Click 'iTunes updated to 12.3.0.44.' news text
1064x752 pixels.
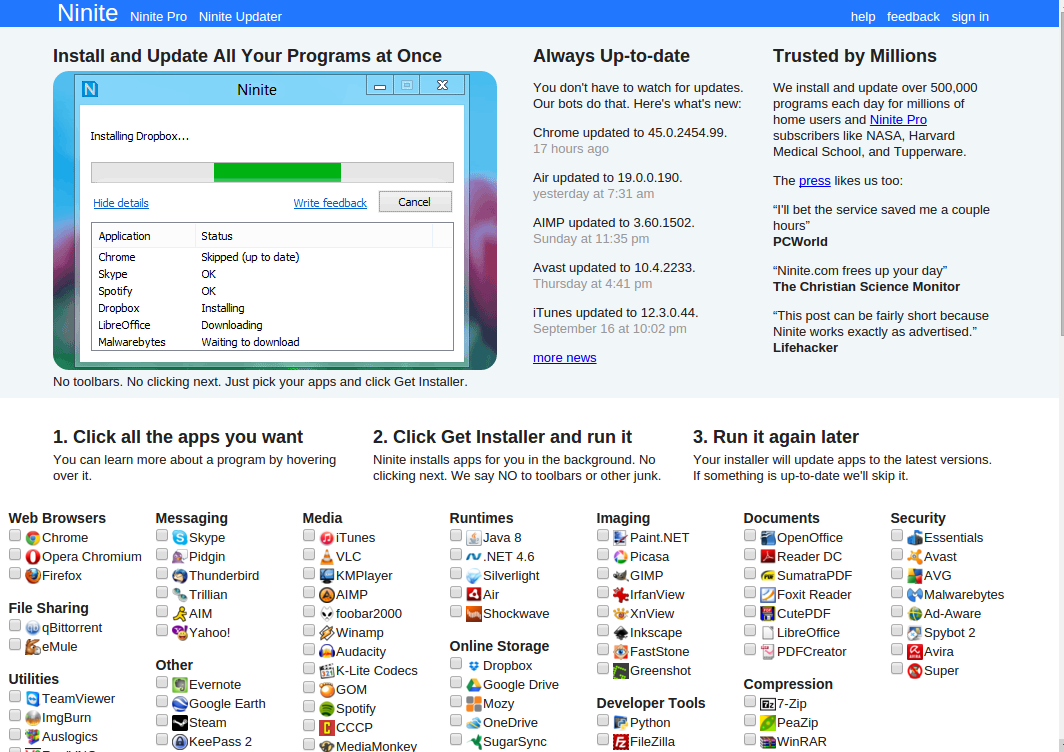tap(615, 313)
